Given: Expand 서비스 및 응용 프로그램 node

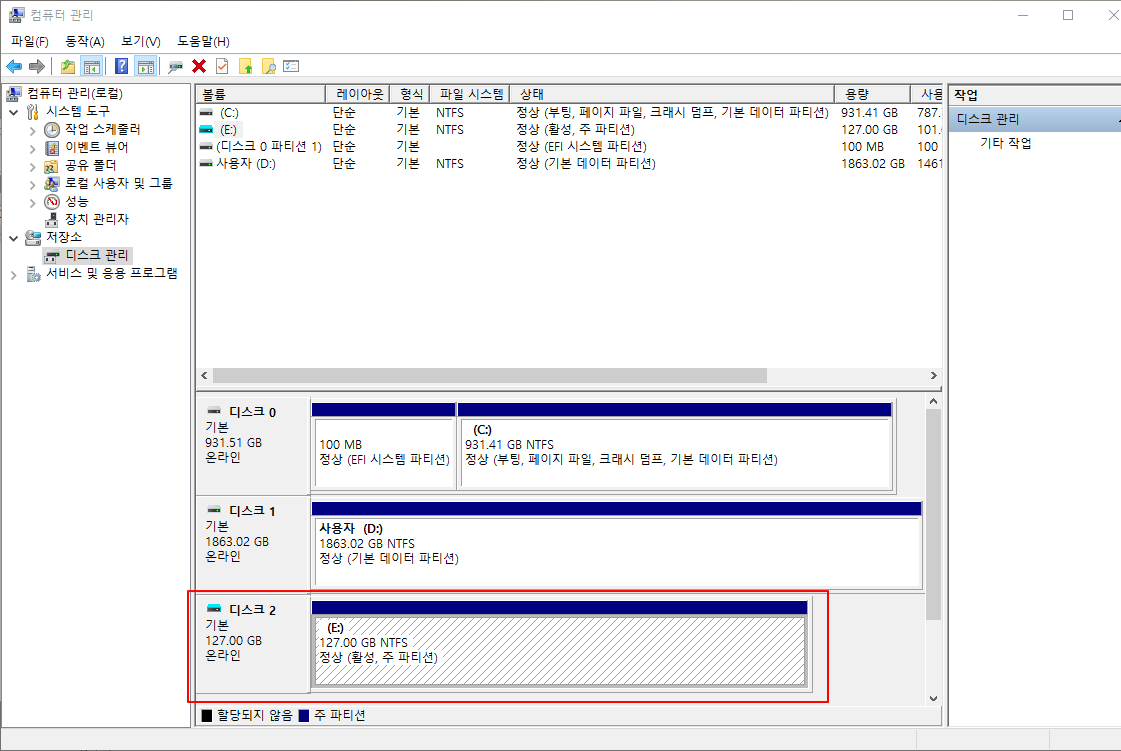Looking at the screenshot, I should coord(14,274).
